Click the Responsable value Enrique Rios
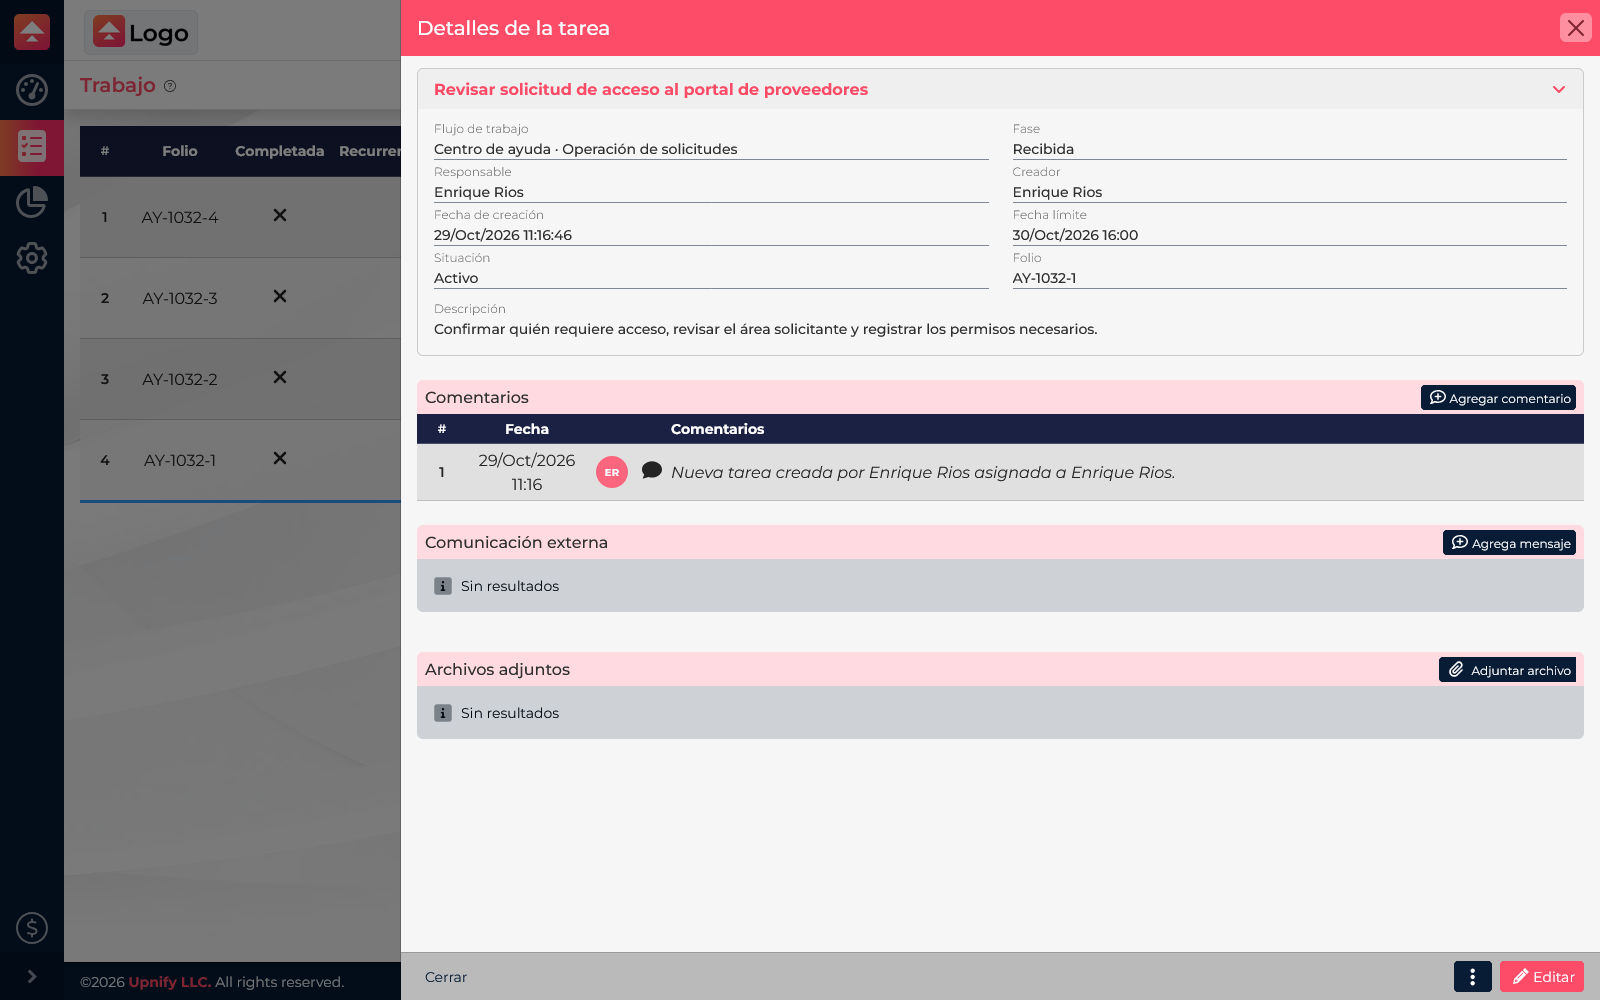The image size is (1600, 1000). pyautogui.click(x=479, y=192)
